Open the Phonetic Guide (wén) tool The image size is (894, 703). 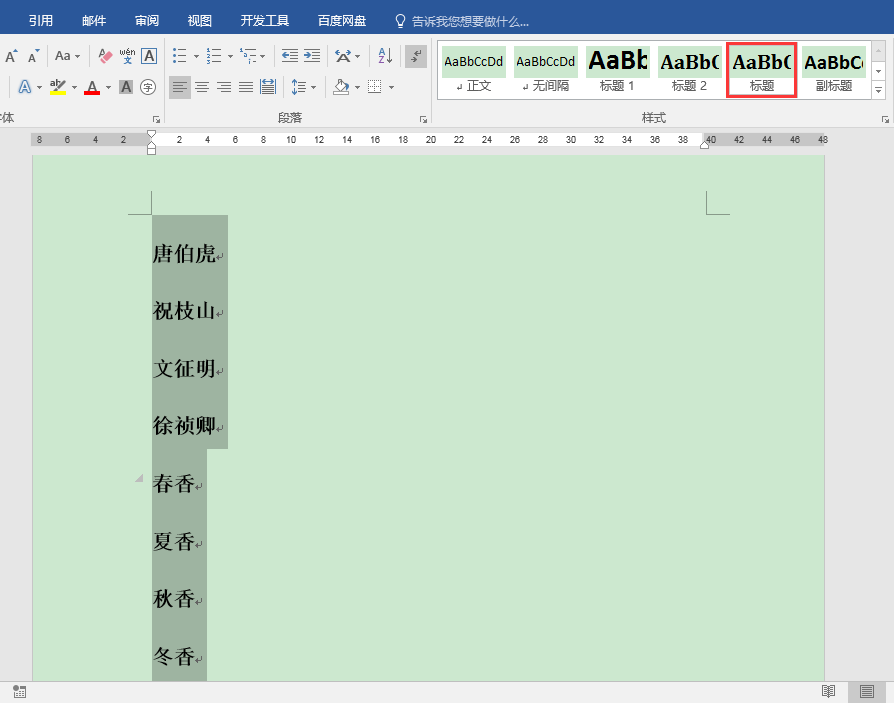click(127, 56)
